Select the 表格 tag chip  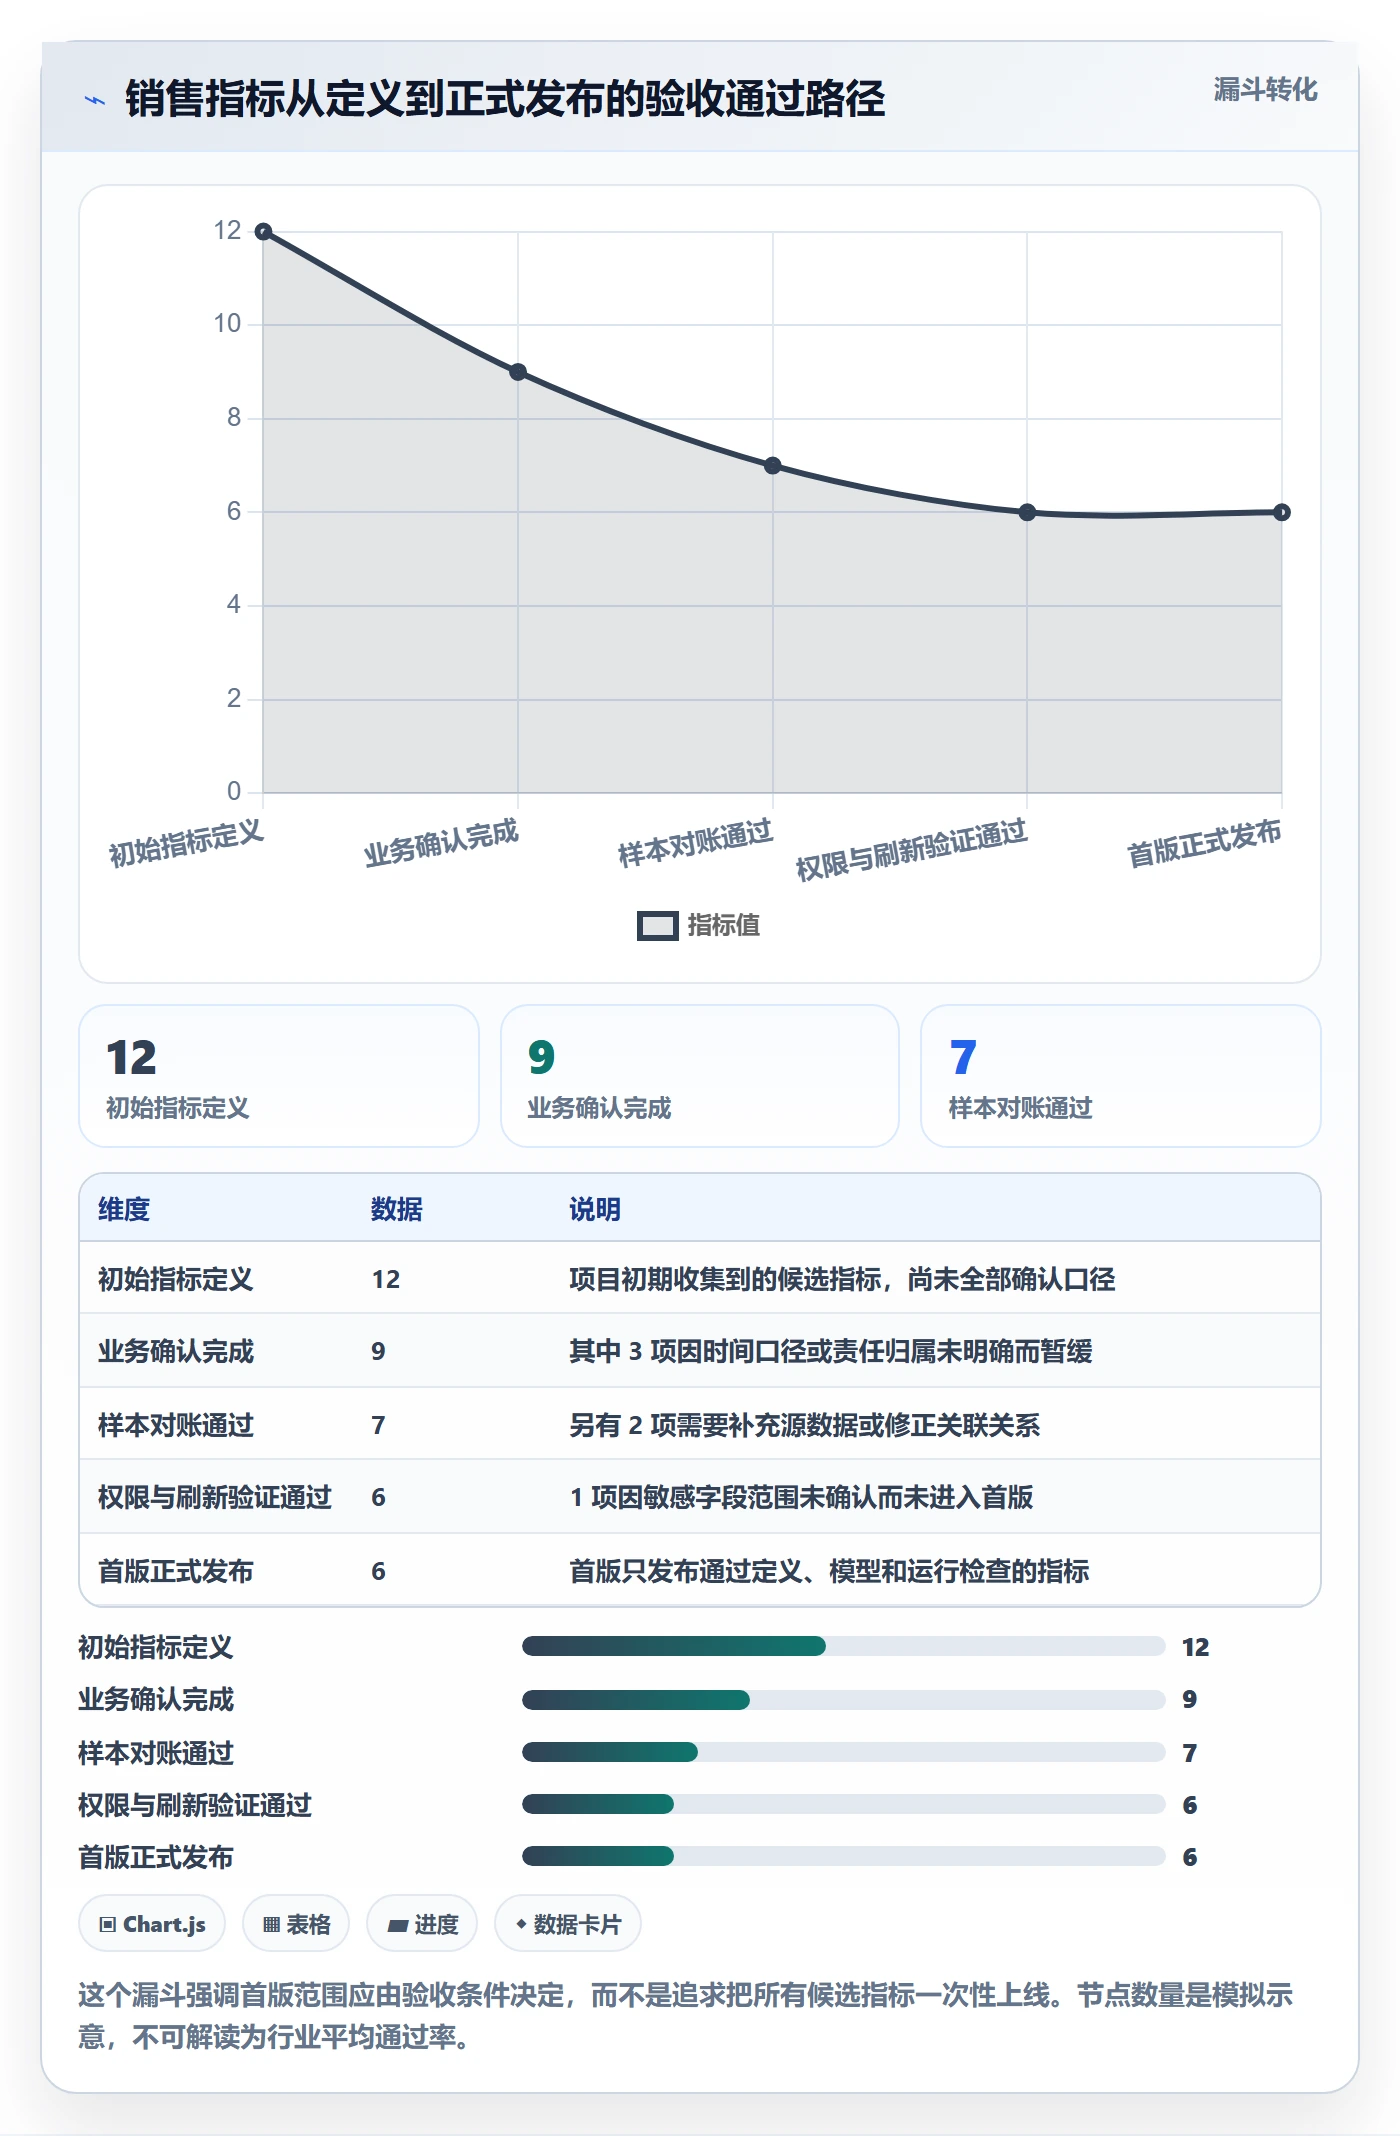(296, 1923)
